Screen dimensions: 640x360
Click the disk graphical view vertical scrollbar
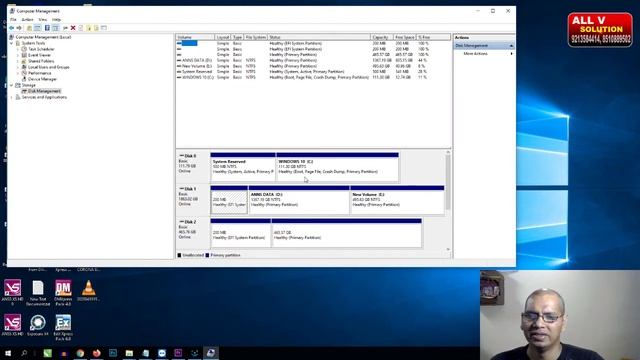pos(448,182)
